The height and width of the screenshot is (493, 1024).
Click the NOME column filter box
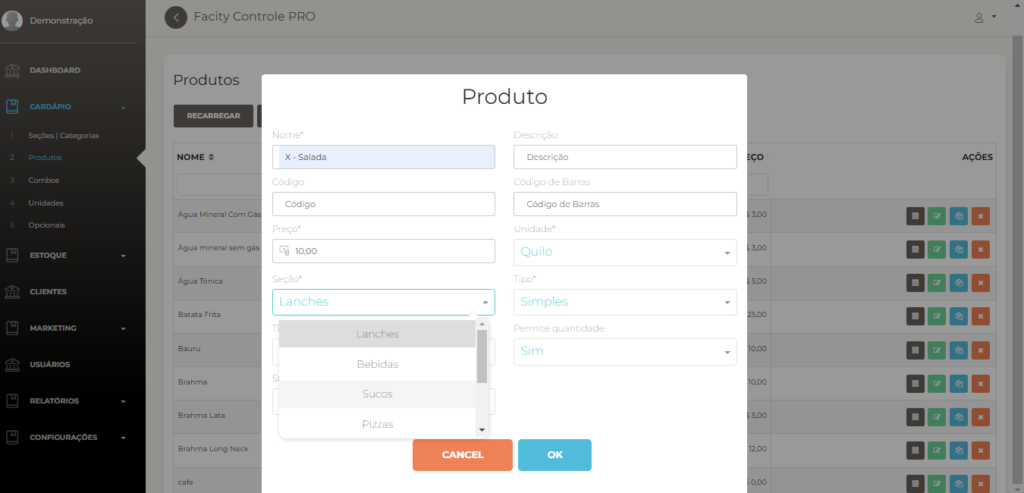[x=219, y=185]
